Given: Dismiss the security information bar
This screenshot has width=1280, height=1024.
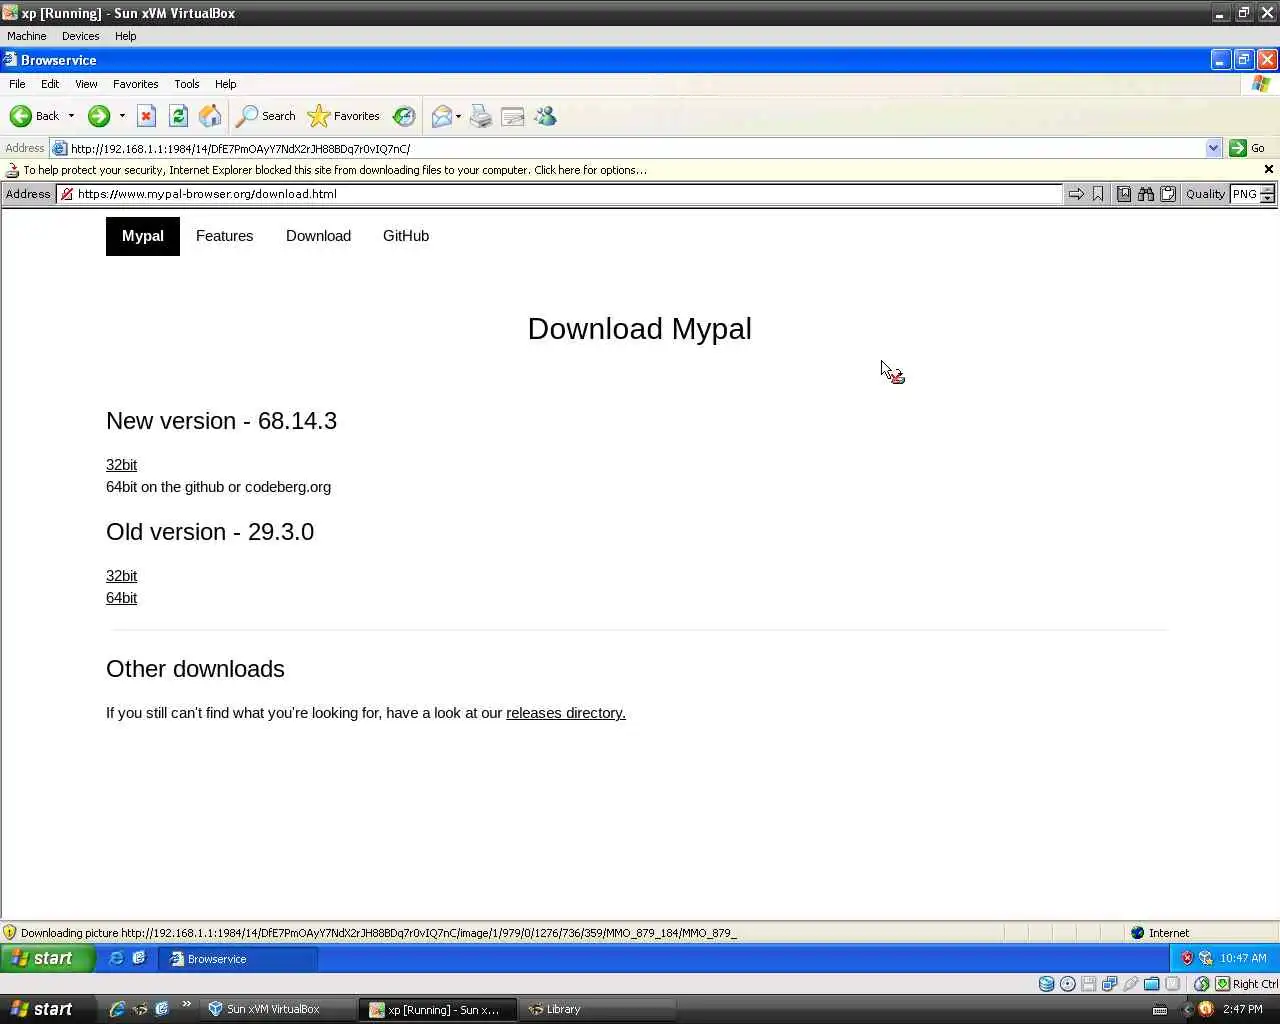Looking at the screenshot, I should [1269, 169].
